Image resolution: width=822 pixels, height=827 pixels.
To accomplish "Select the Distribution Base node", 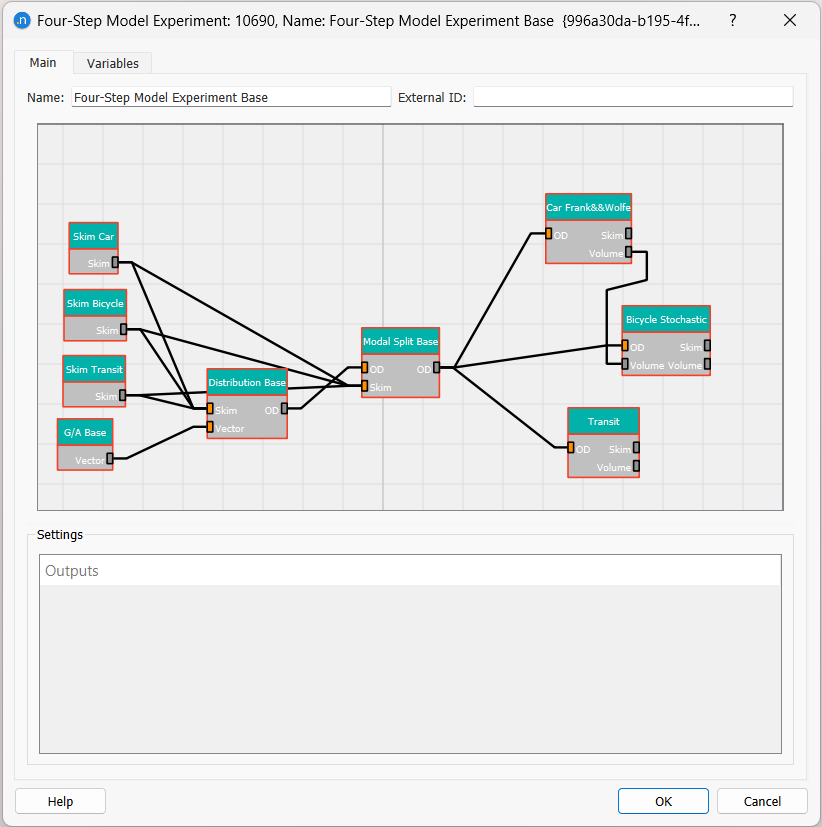I will [x=246, y=381].
